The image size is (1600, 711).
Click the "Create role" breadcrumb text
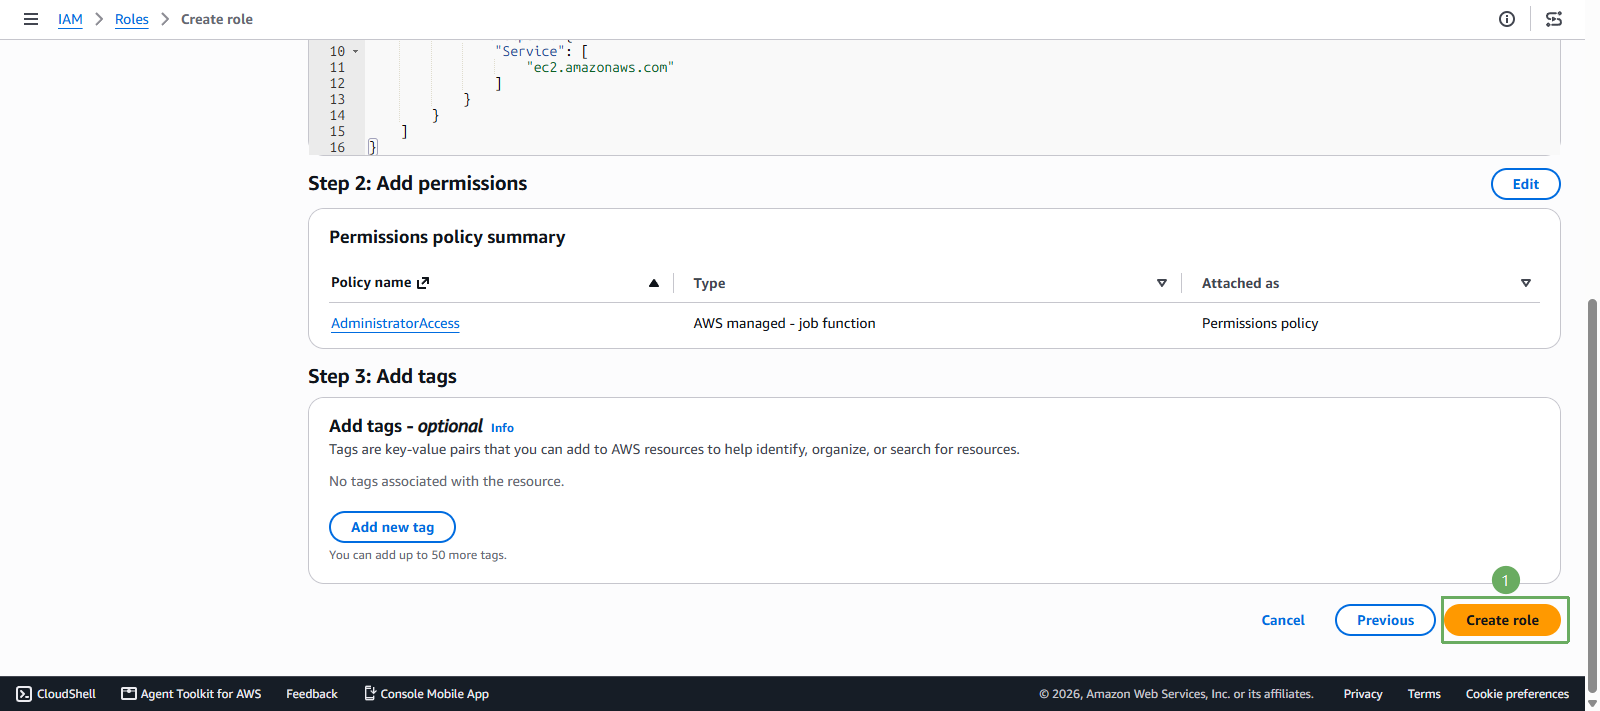pos(217,19)
